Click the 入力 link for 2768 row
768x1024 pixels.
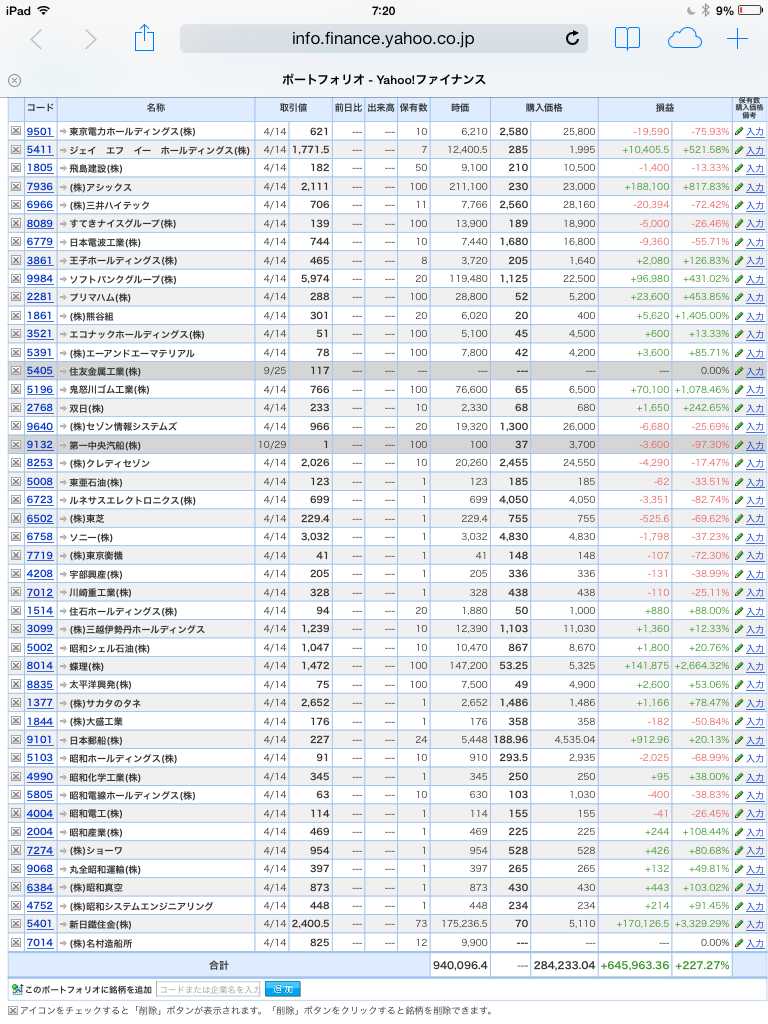tap(755, 408)
